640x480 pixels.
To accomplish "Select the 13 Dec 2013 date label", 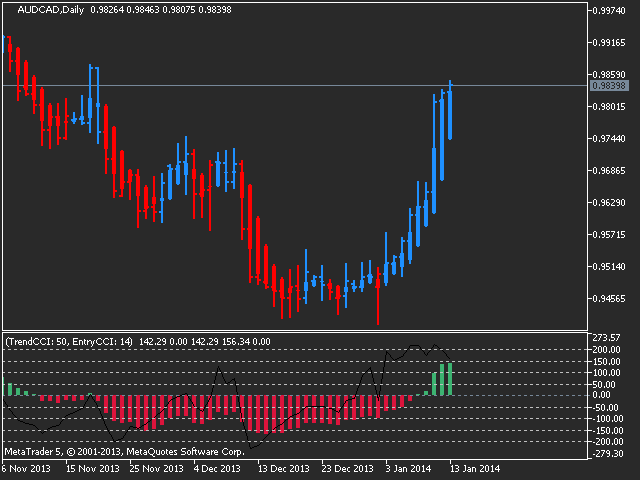I will [283, 468].
